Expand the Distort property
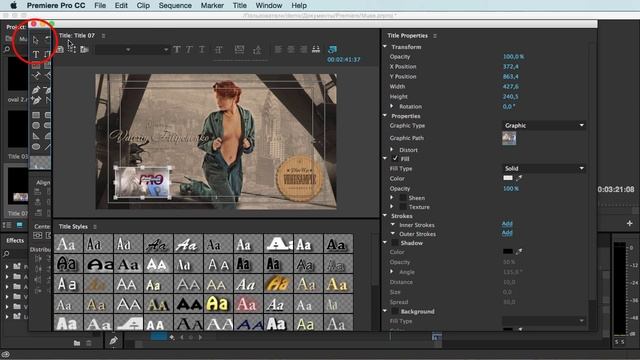This screenshot has height=360, width=640. [392, 149]
